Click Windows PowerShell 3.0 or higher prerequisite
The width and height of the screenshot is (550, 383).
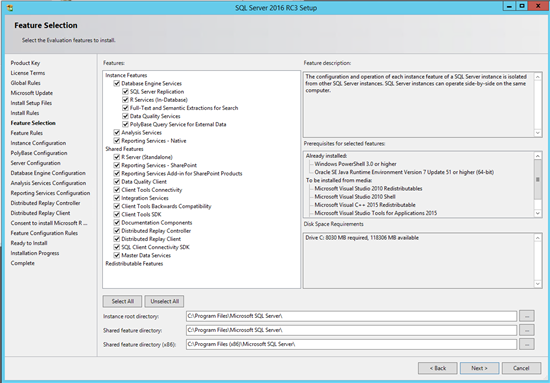pos(355,164)
